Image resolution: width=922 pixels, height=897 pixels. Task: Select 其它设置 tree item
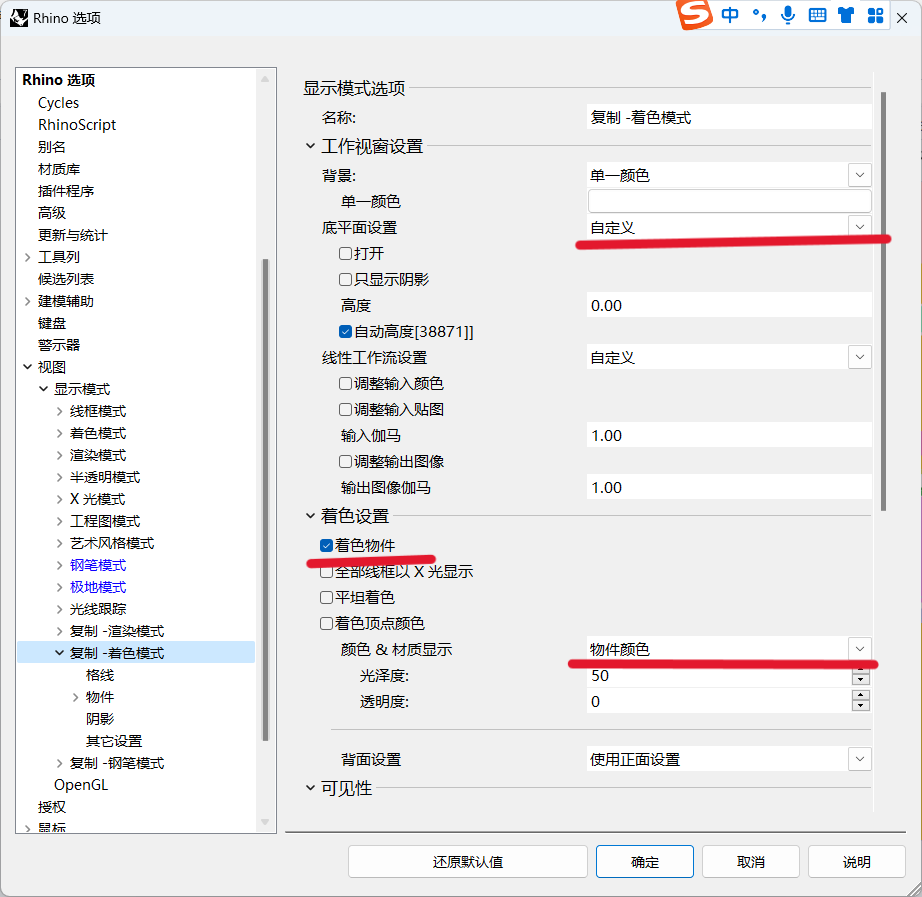[x=114, y=741]
